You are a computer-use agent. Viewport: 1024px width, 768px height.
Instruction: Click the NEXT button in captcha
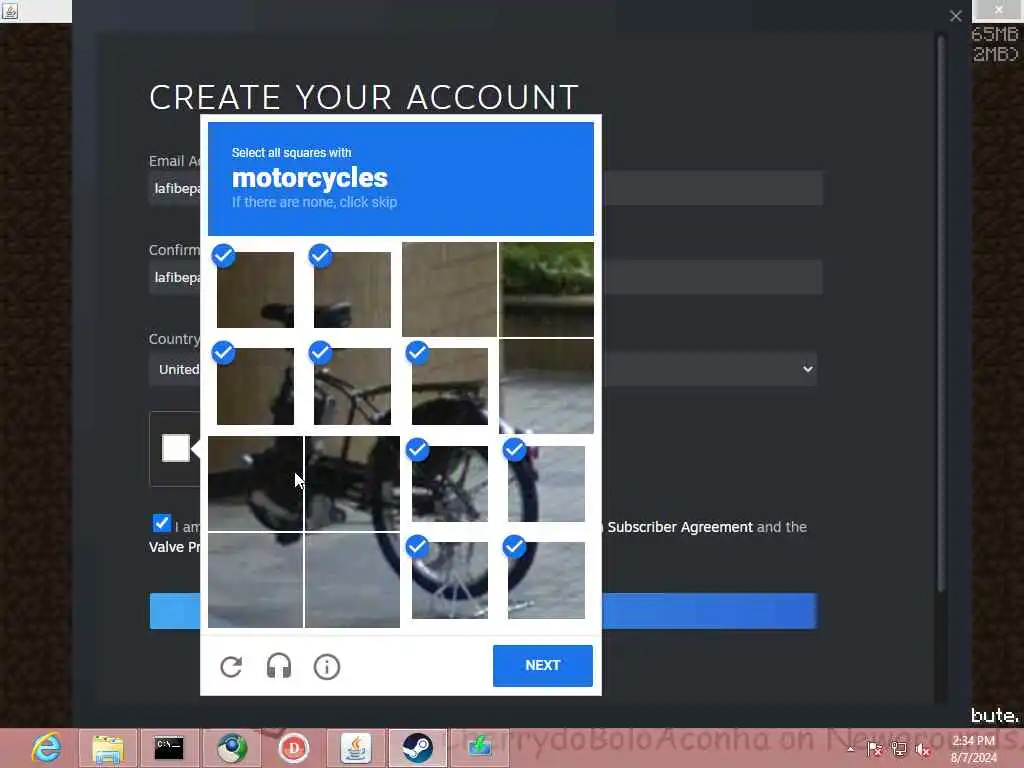[543, 665]
